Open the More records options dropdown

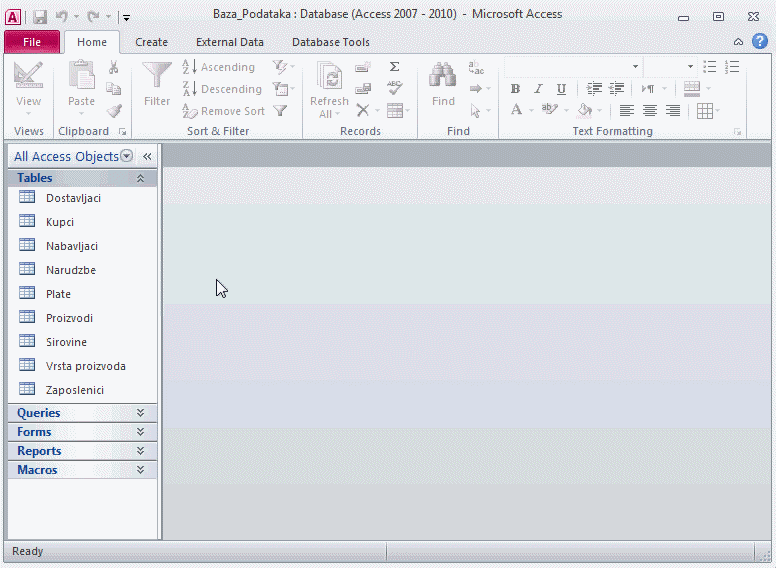398,110
